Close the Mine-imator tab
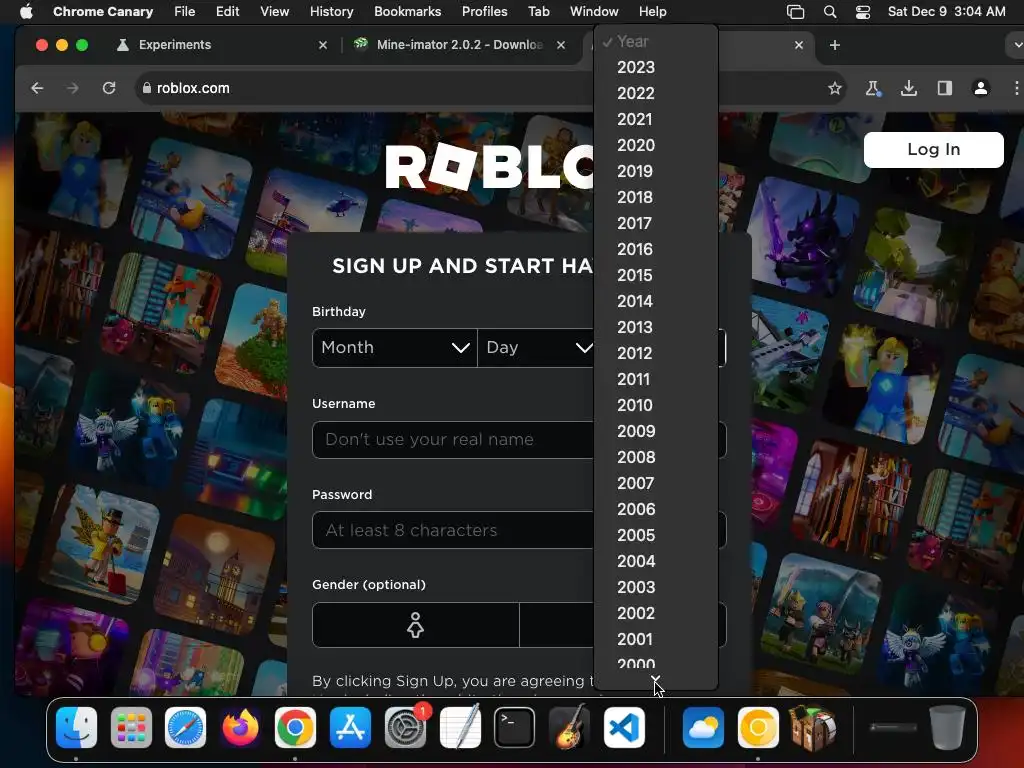 pos(560,45)
